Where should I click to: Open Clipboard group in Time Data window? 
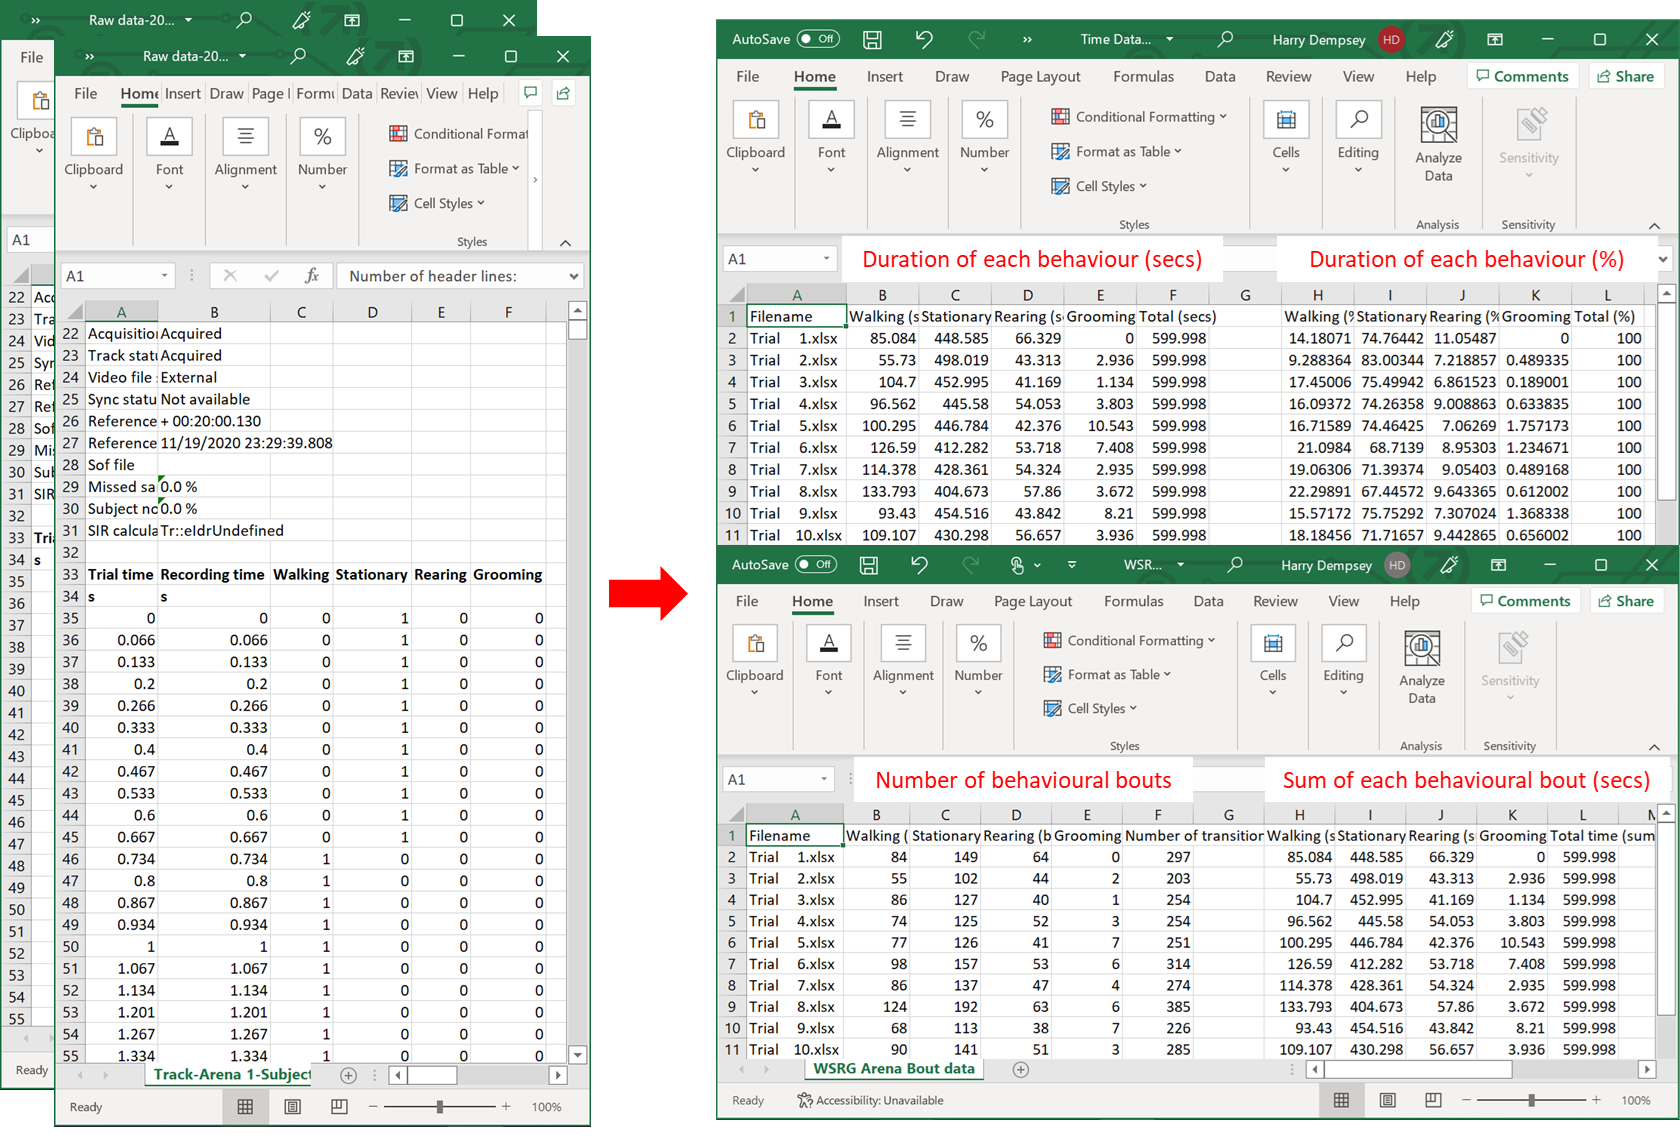[x=755, y=137]
